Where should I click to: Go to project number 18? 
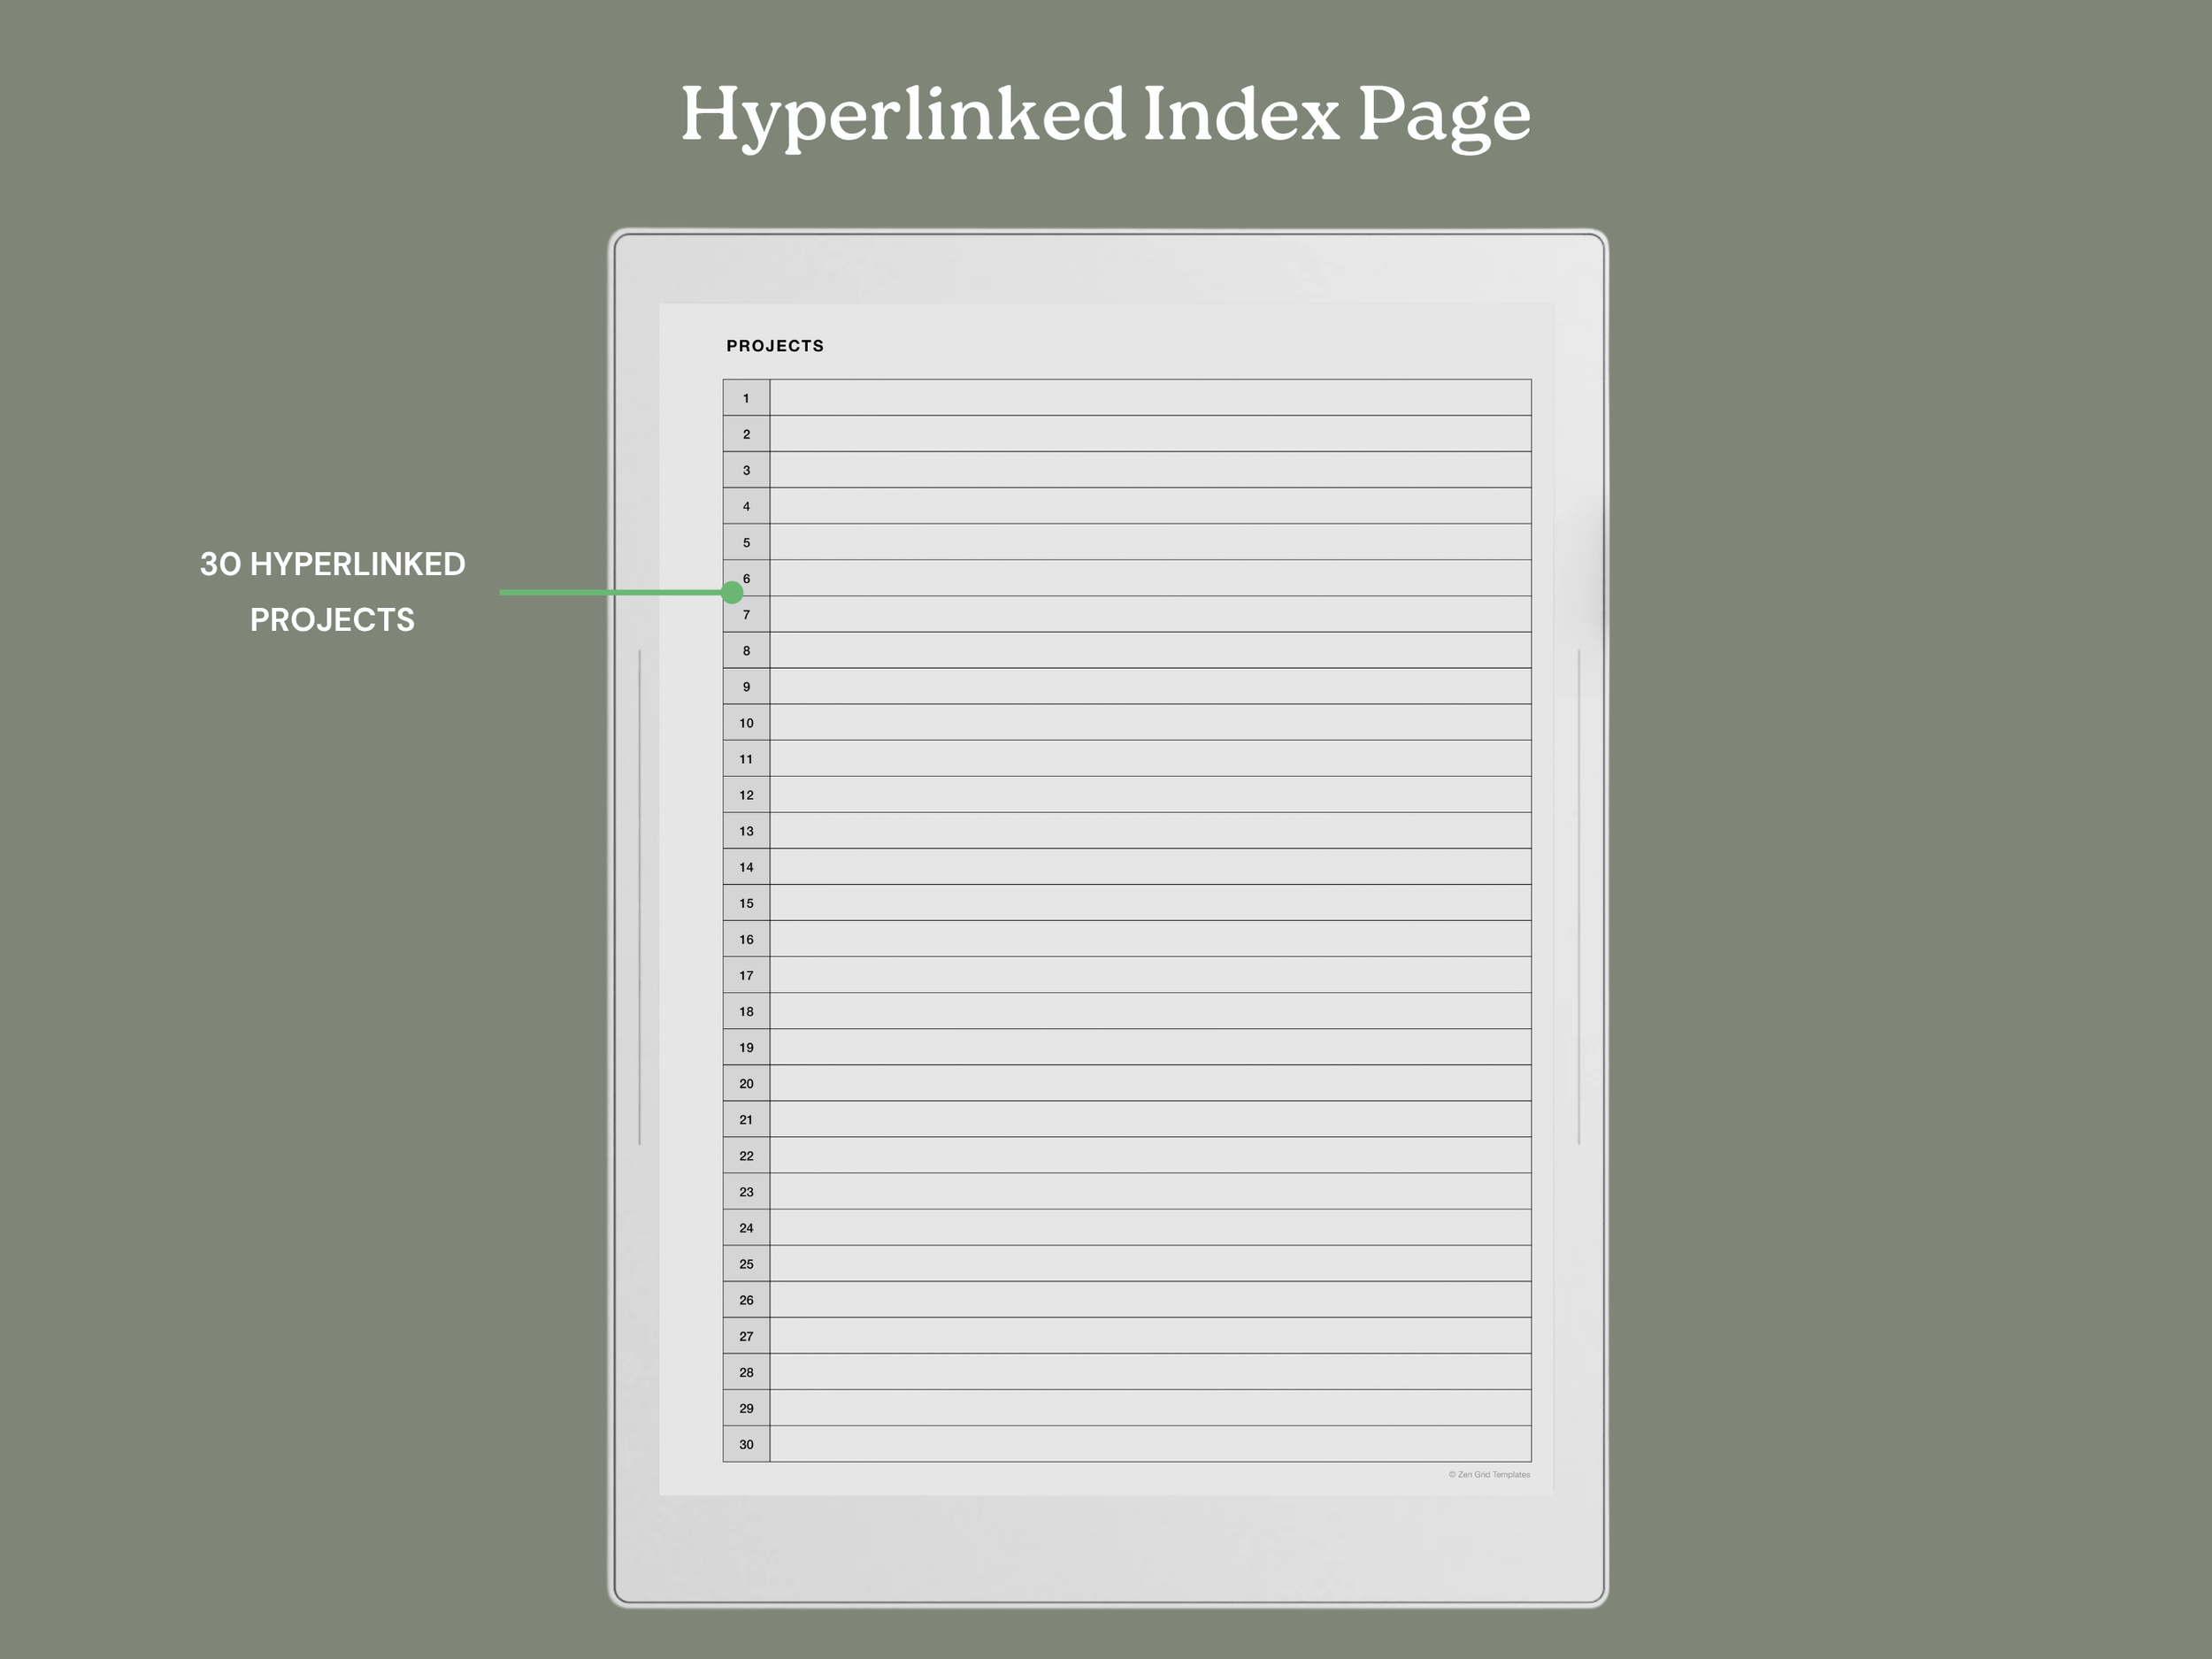(746, 1011)
